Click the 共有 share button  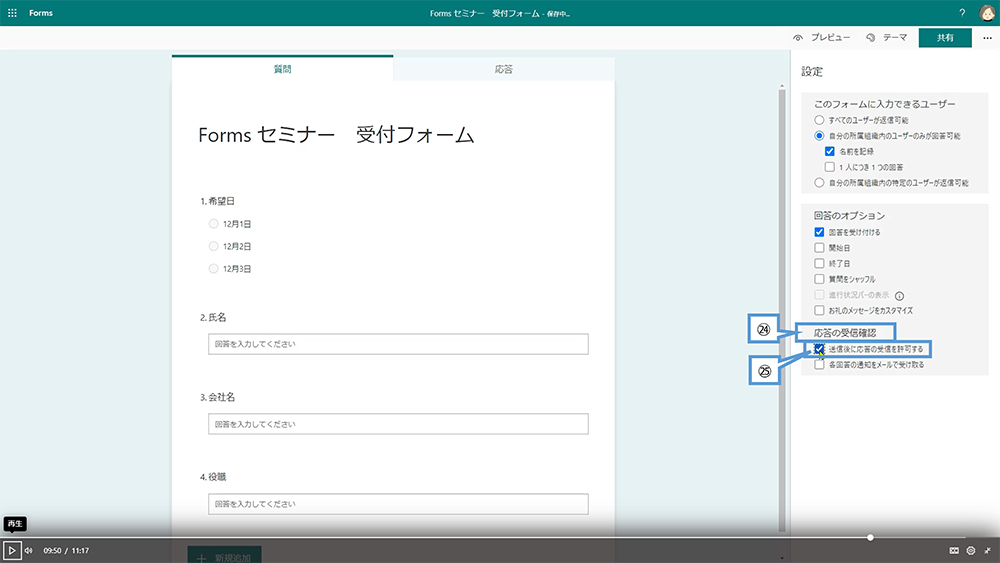945,38
